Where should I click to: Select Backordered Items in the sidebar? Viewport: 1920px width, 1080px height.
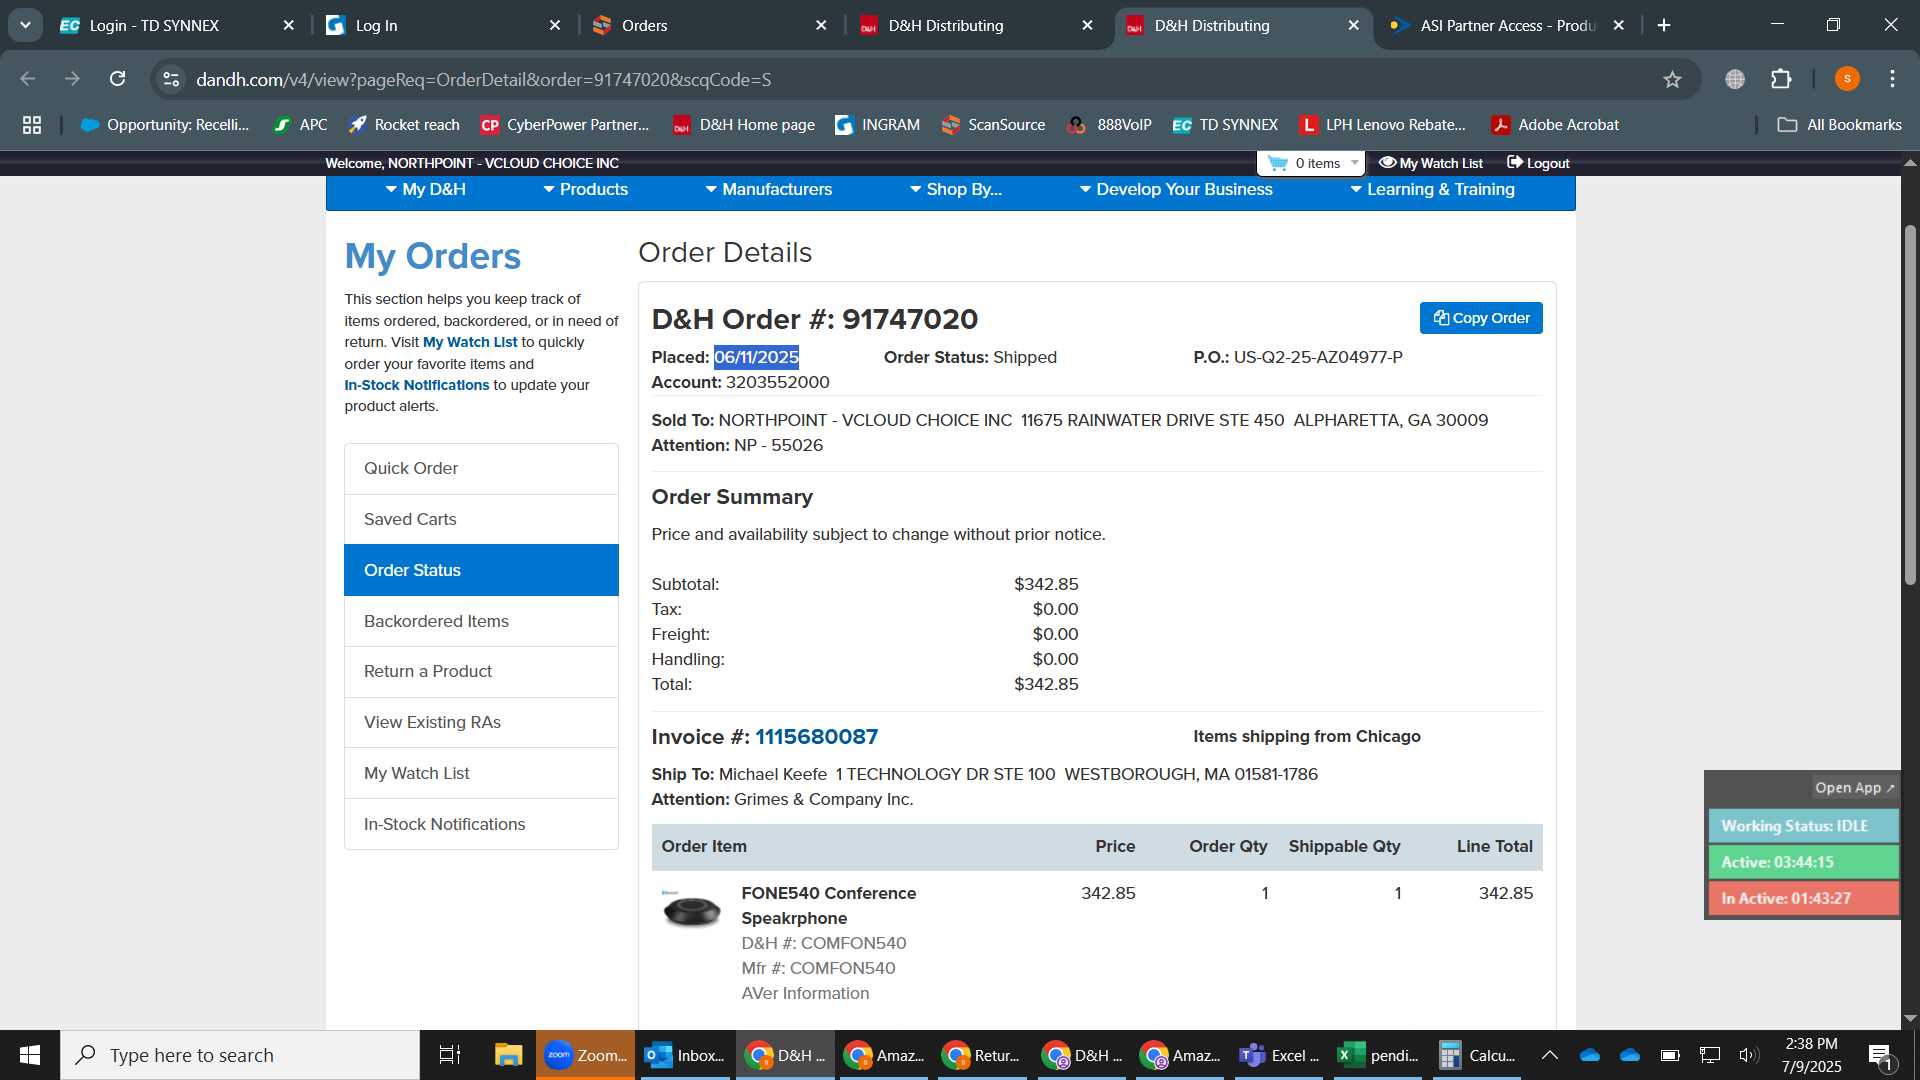tap(481, 621)
